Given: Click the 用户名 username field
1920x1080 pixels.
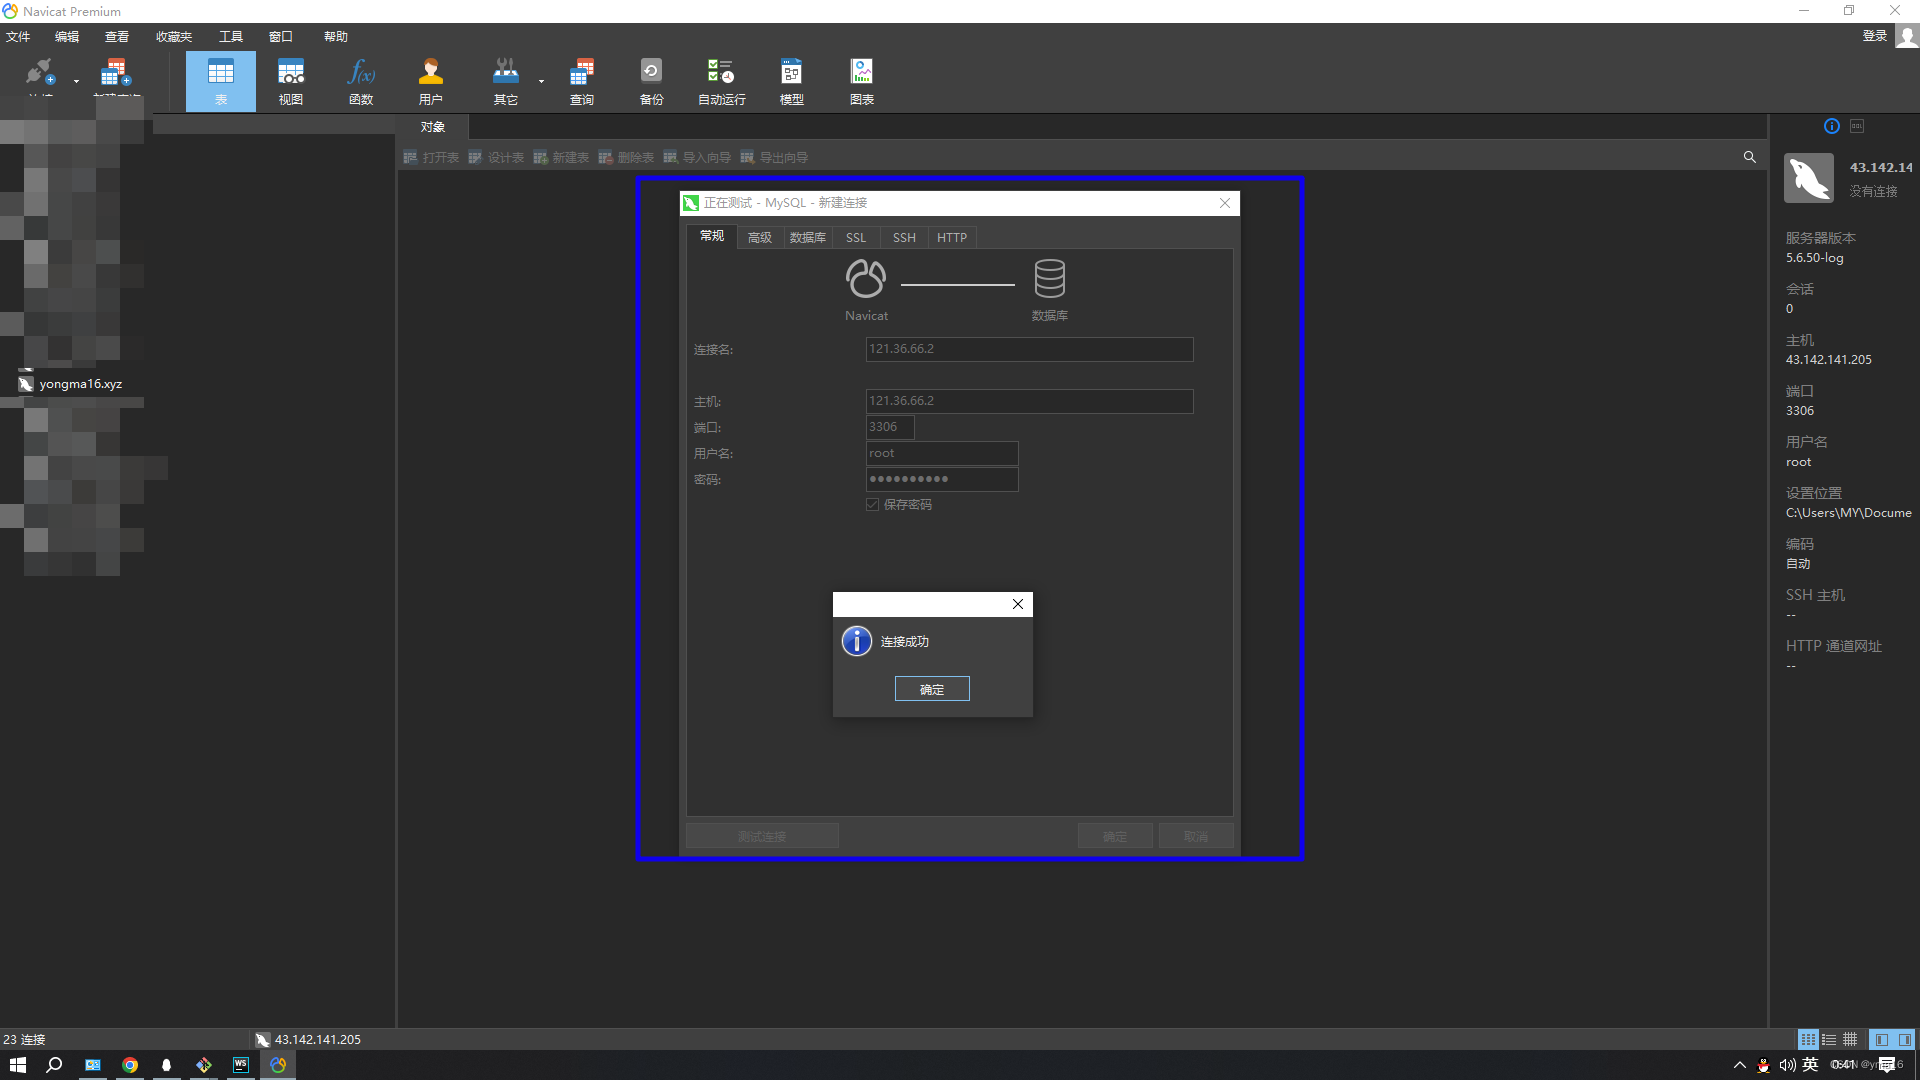Looking at the screenshot, I should point(942,453).
